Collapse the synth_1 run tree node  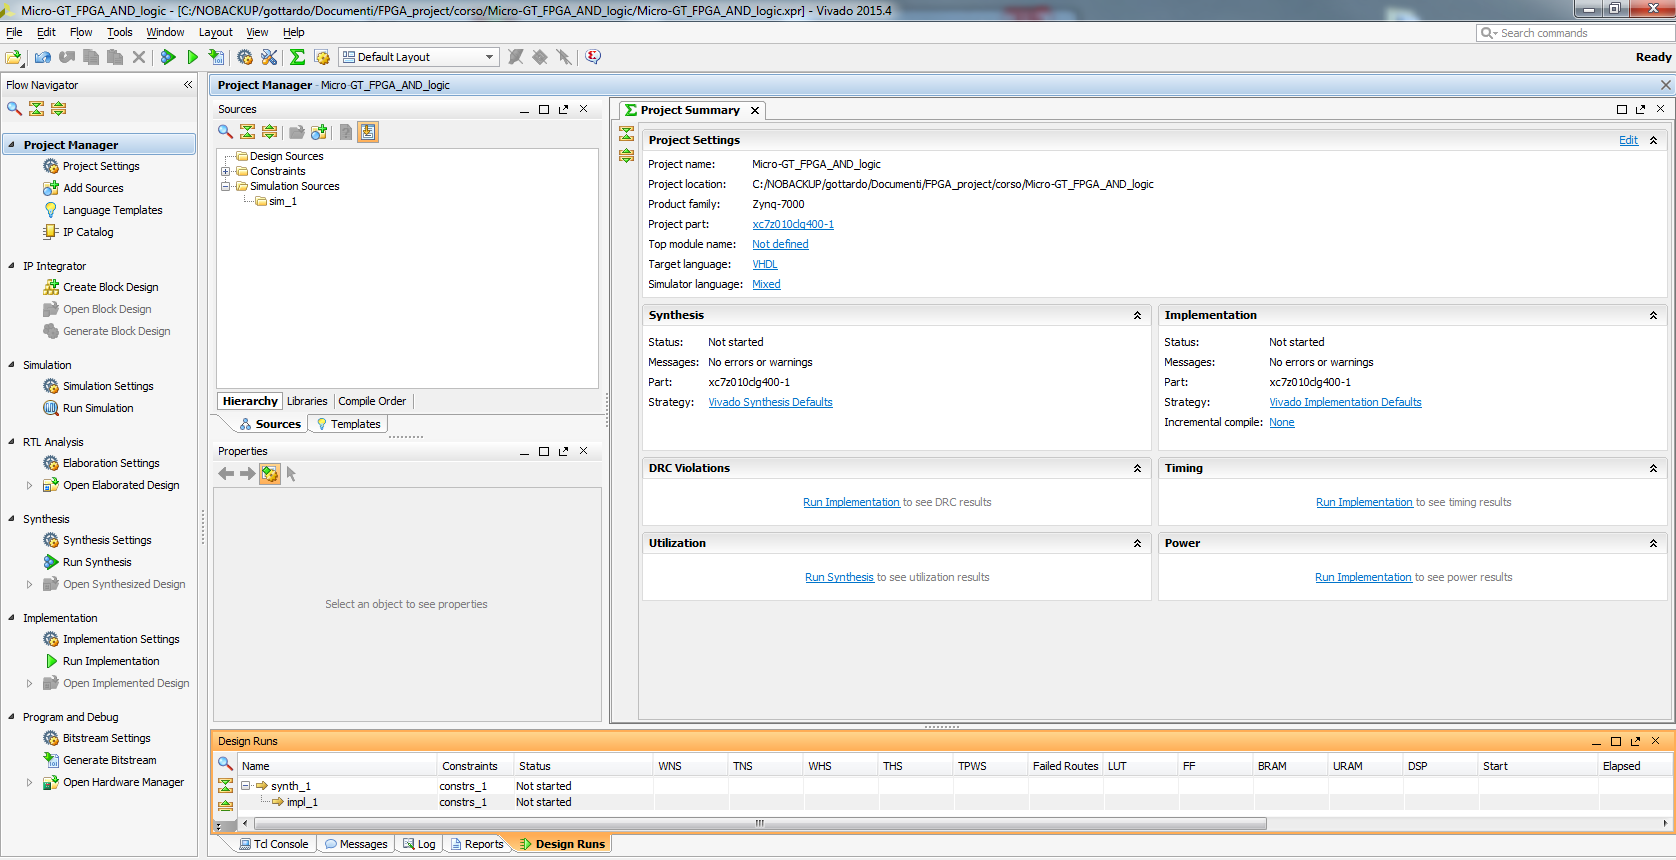pyautogui.click(x=246, y=786)
